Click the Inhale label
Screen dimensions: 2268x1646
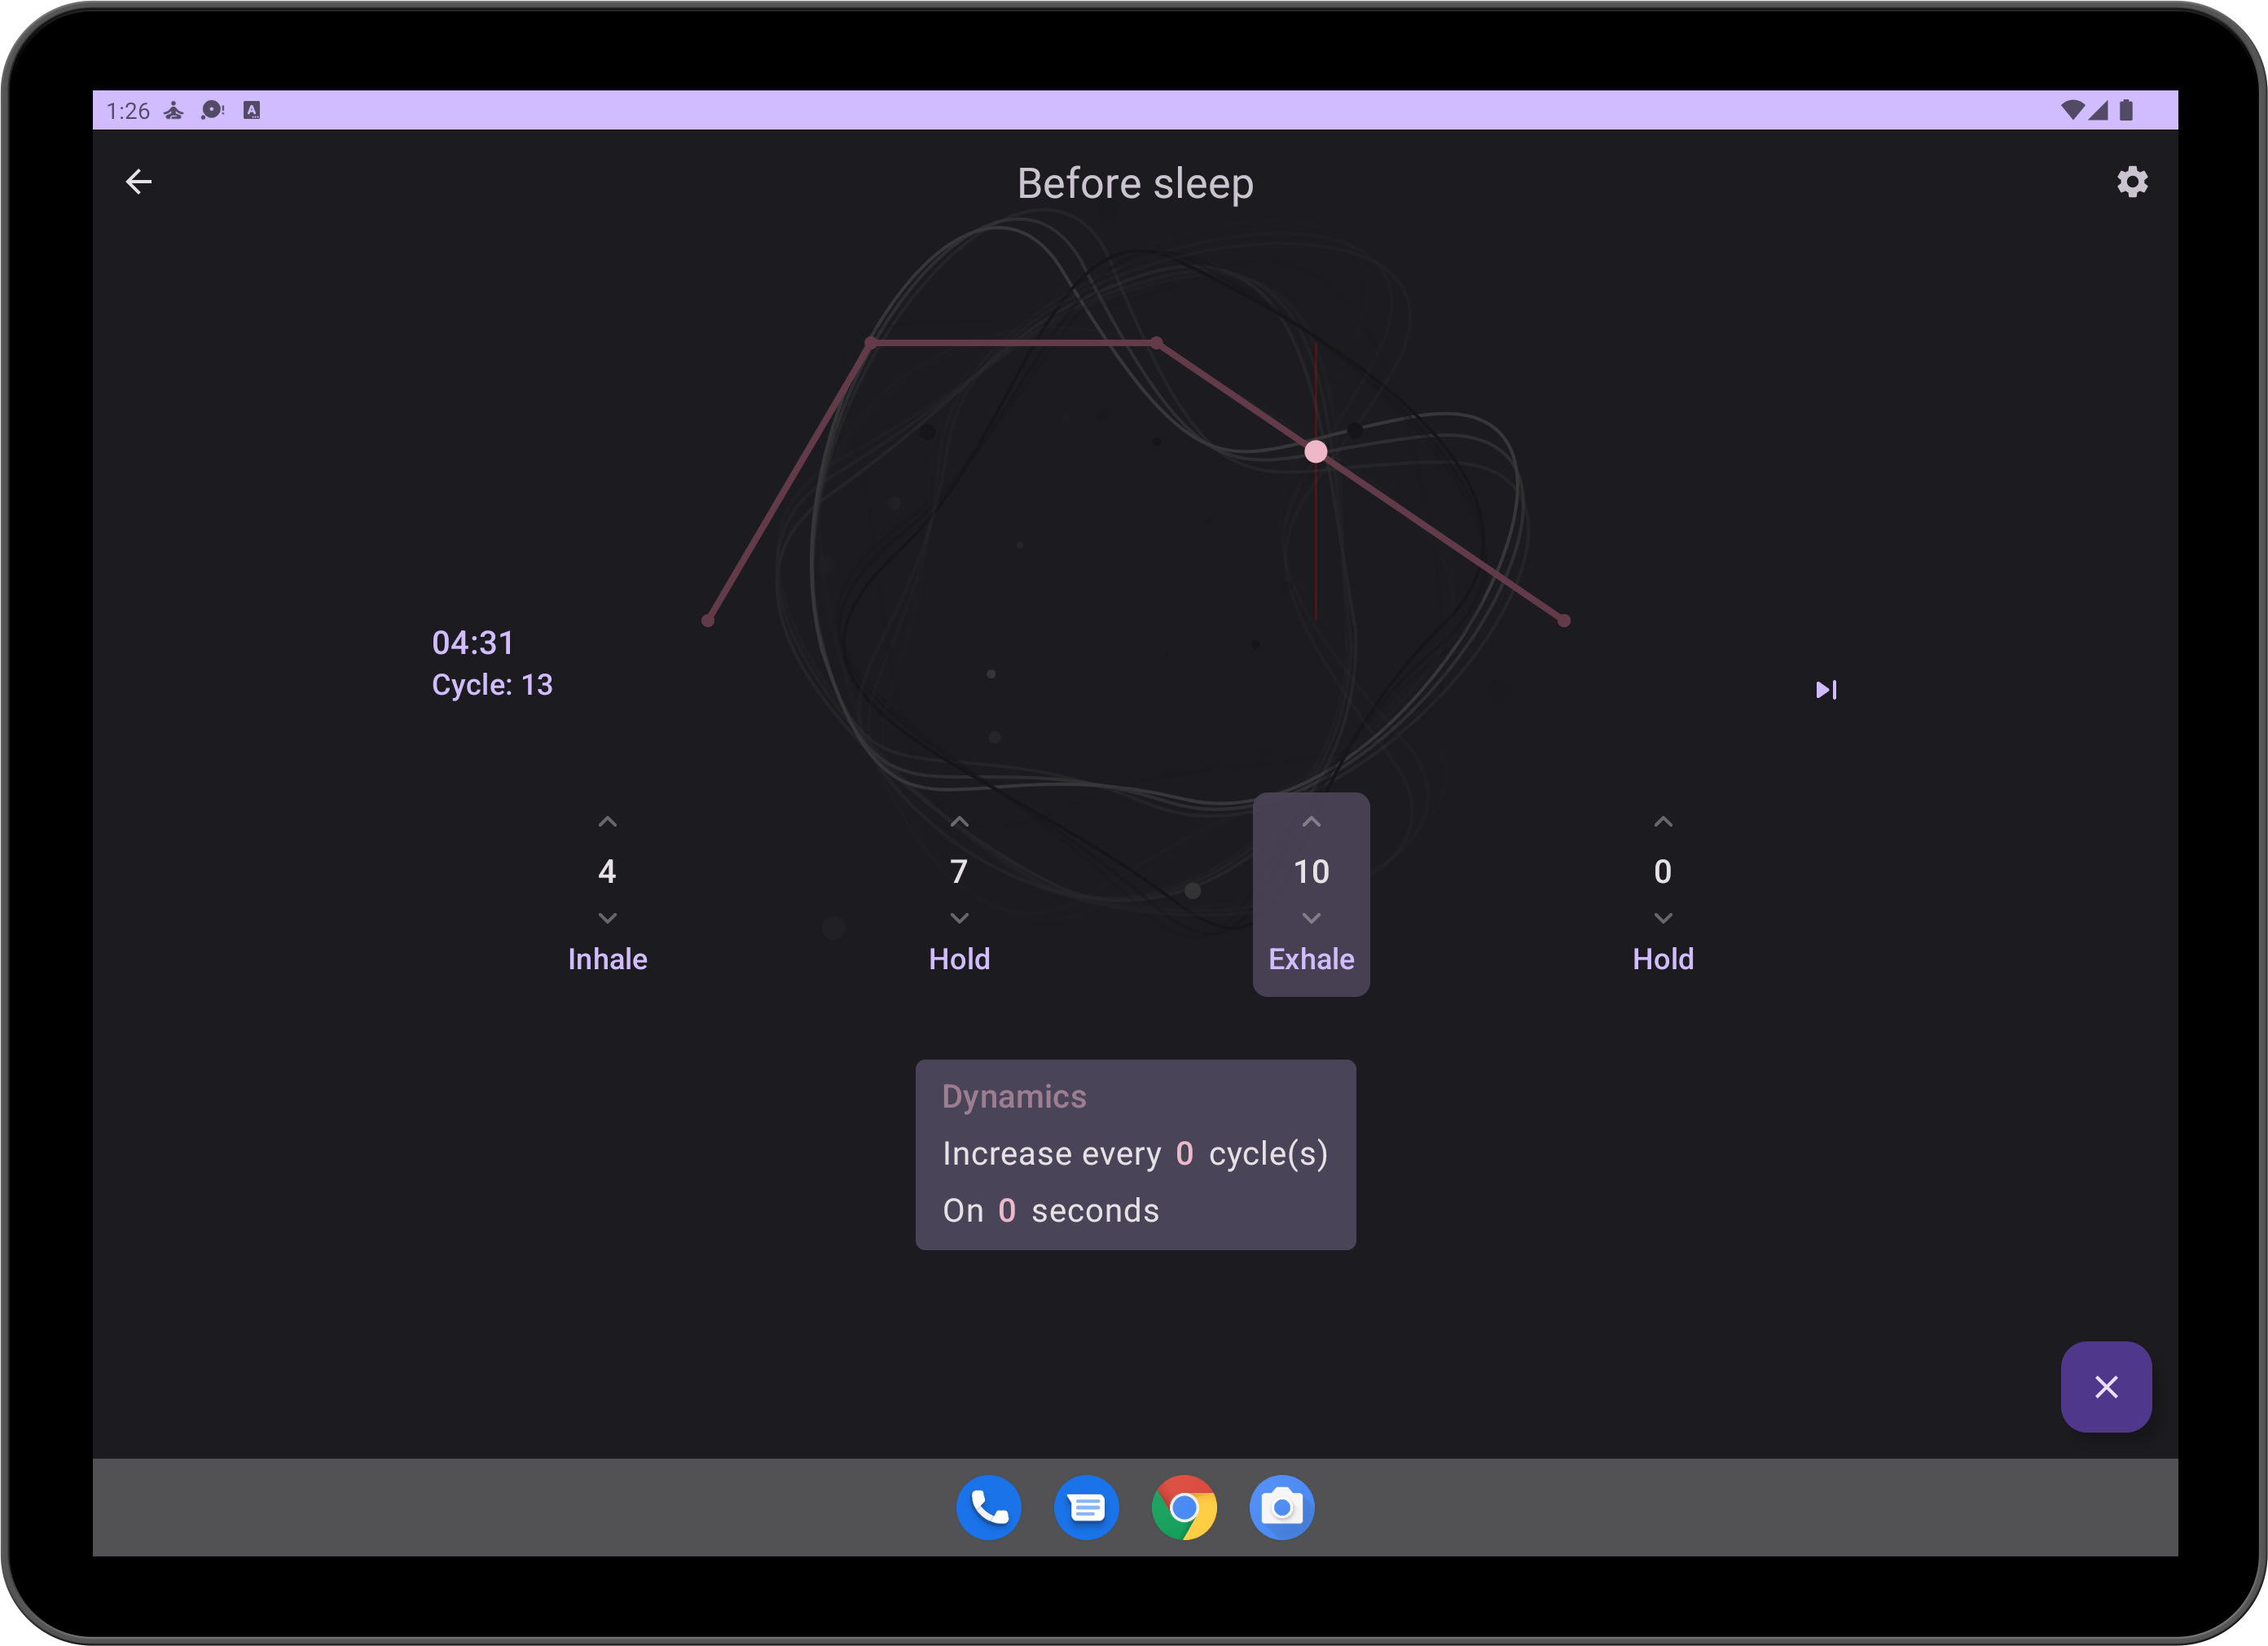[607, 959]
